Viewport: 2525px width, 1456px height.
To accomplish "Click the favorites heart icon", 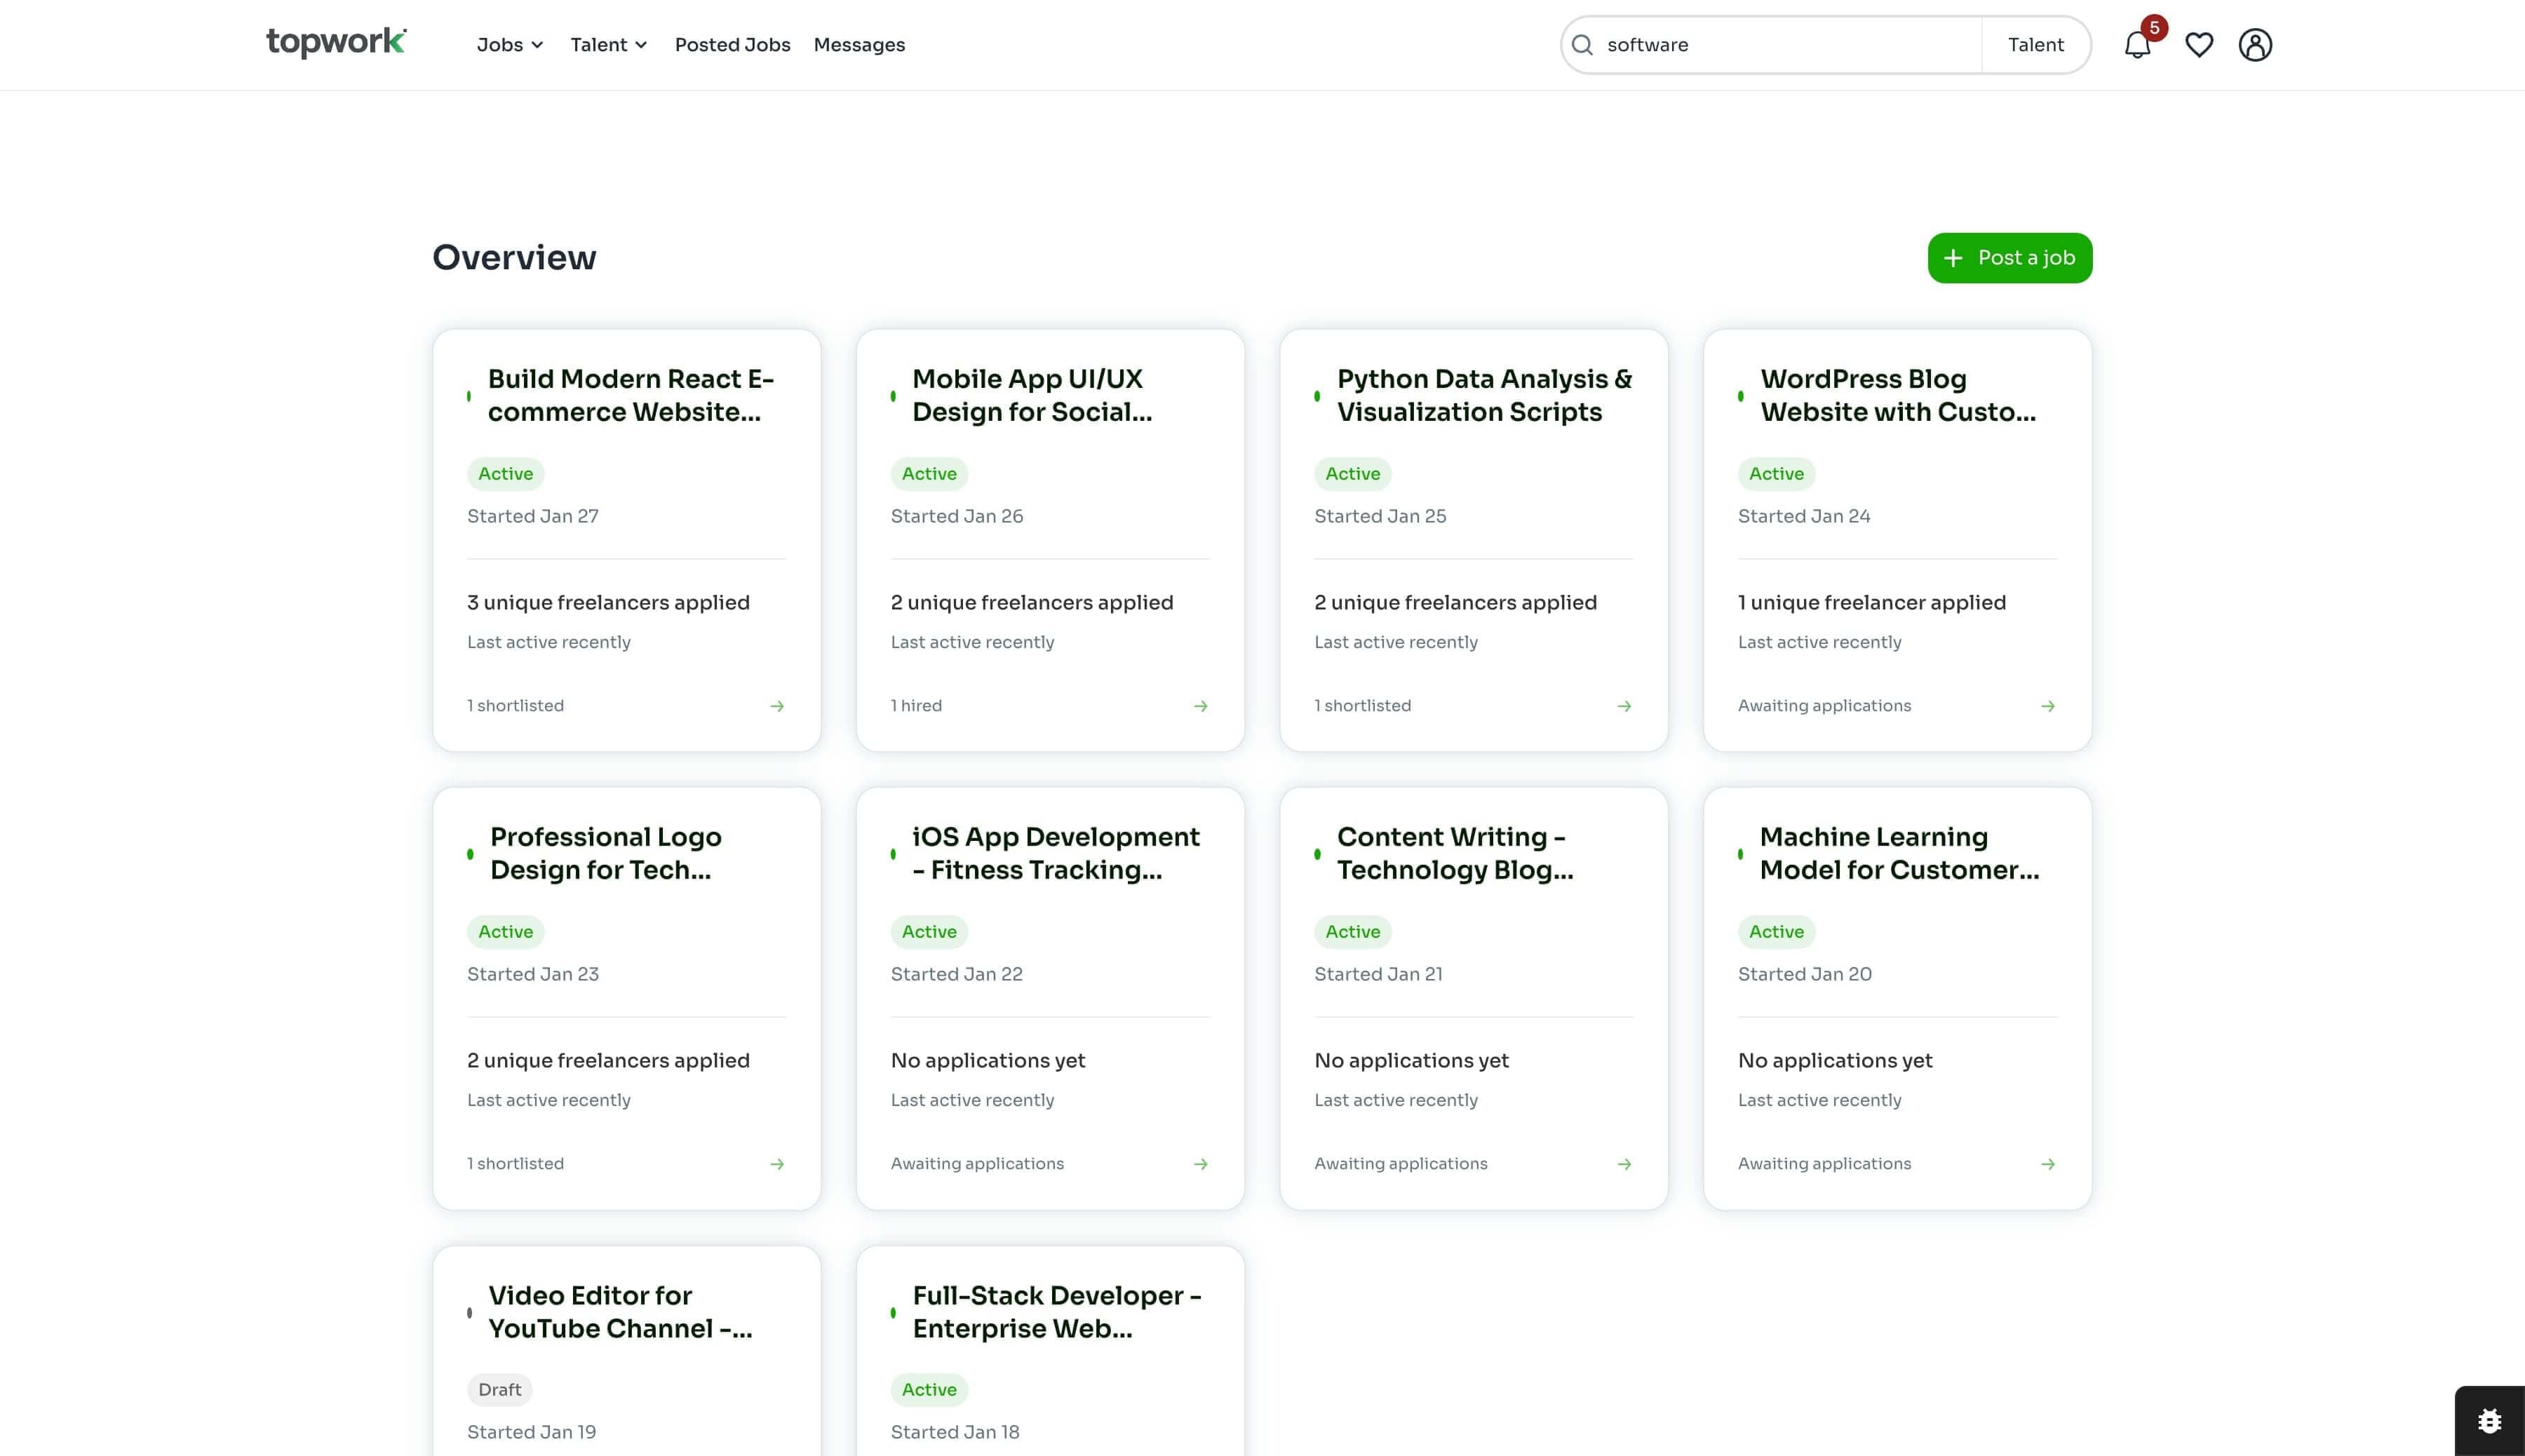I will (x=2198, y=45).
